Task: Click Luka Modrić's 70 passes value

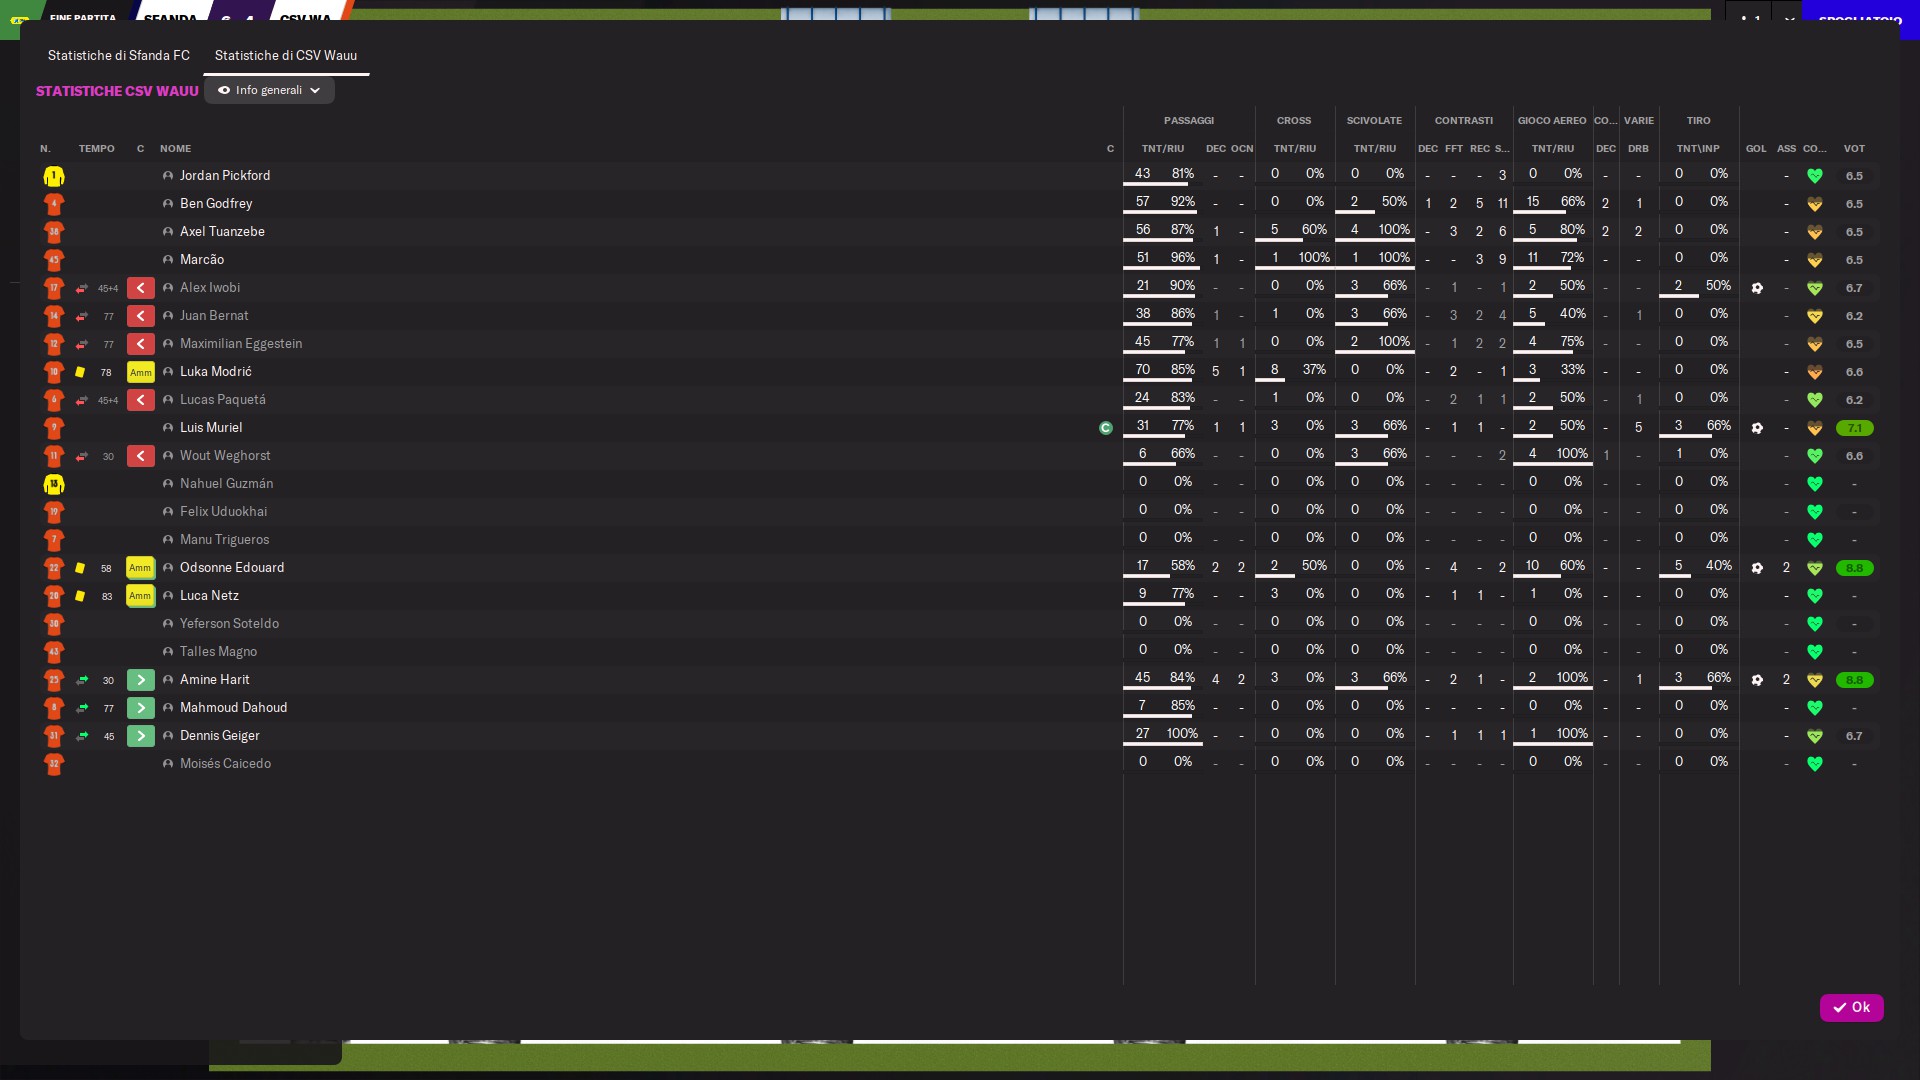Action: click(1142, 370)
